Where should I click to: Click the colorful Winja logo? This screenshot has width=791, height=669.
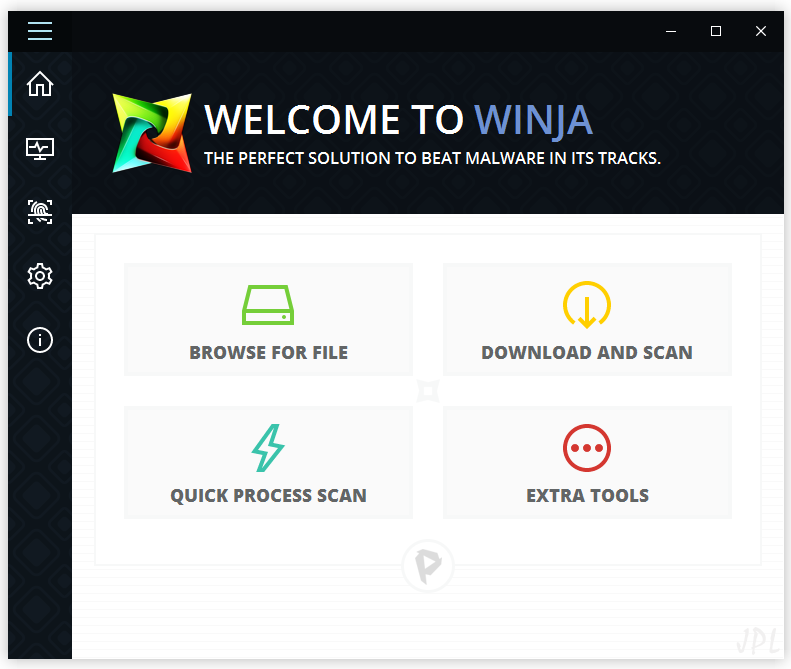(x=152, y=133)
